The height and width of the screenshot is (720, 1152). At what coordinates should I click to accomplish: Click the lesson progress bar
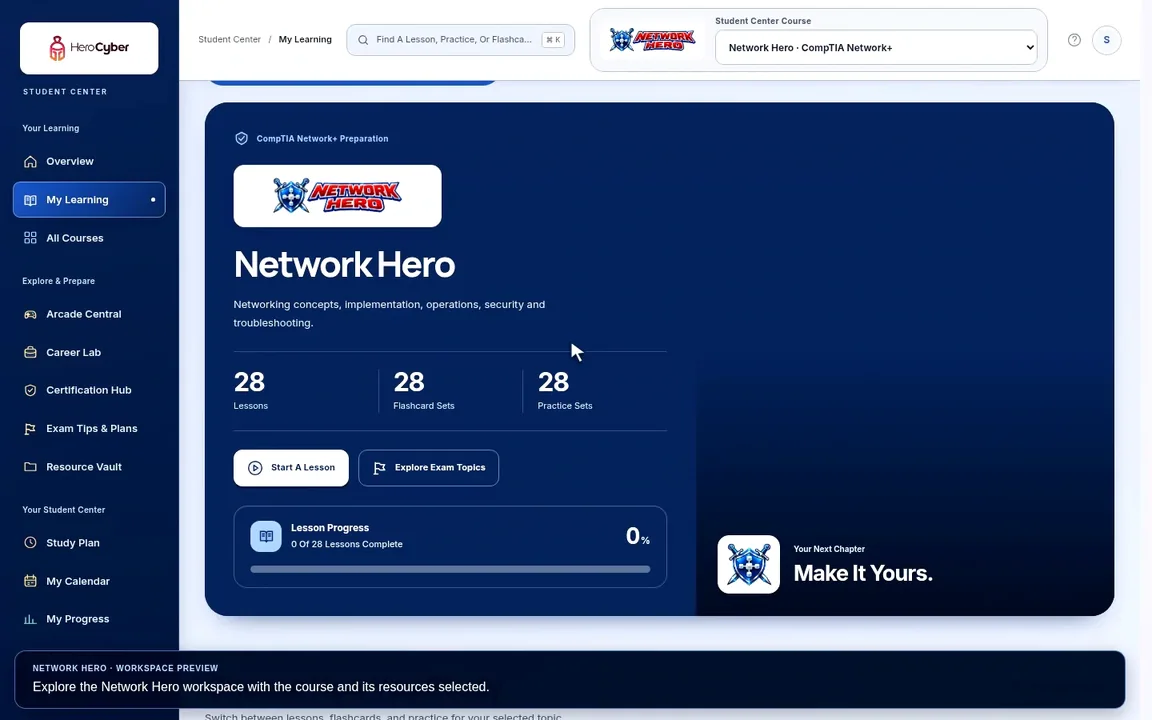coord(450,569)
